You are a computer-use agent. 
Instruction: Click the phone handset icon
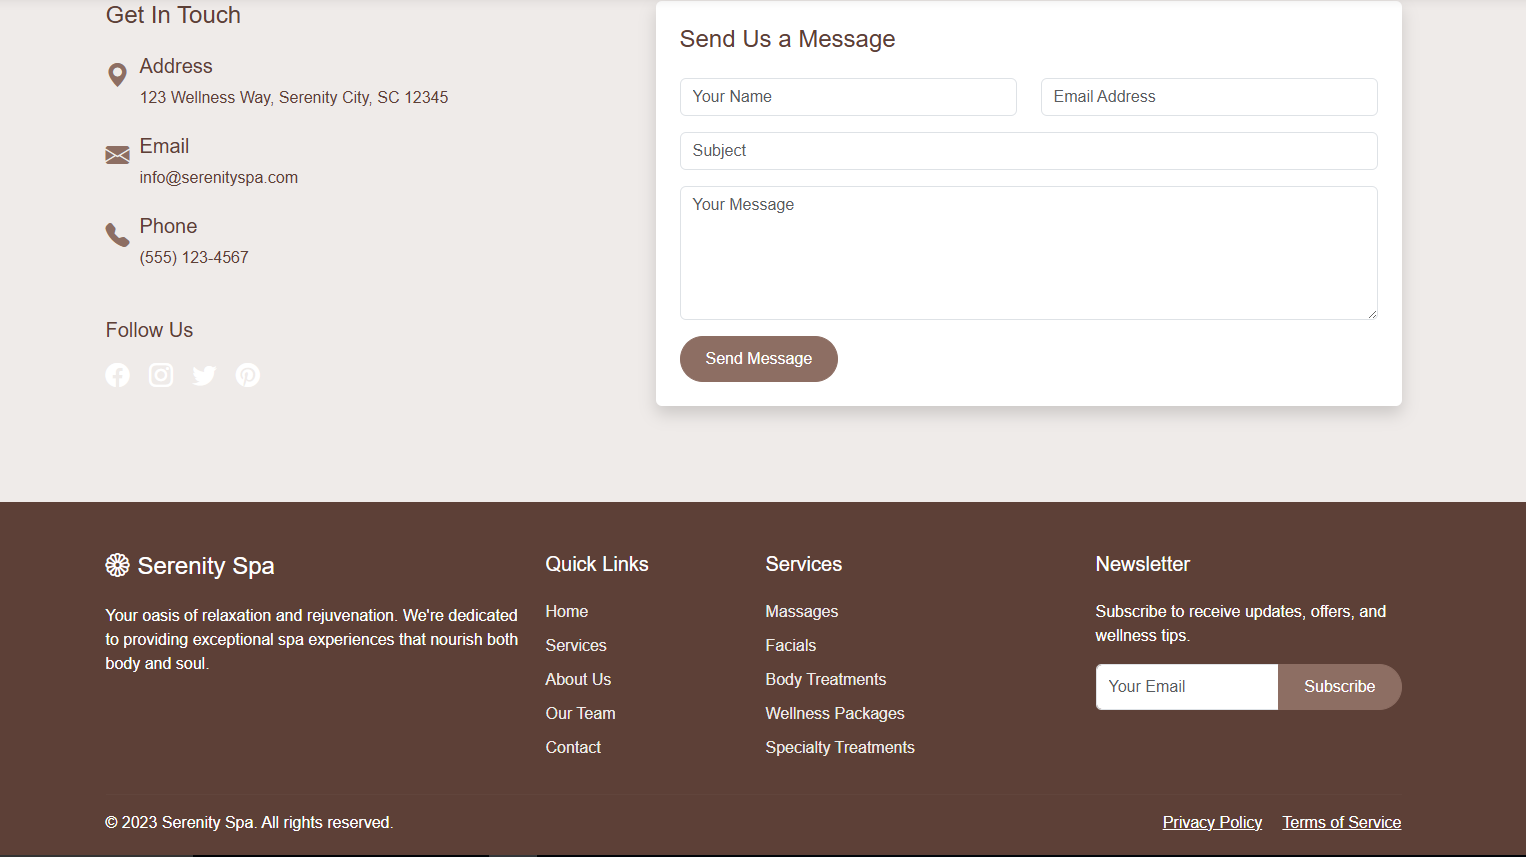pyautogui.click(x=117, y=235)
